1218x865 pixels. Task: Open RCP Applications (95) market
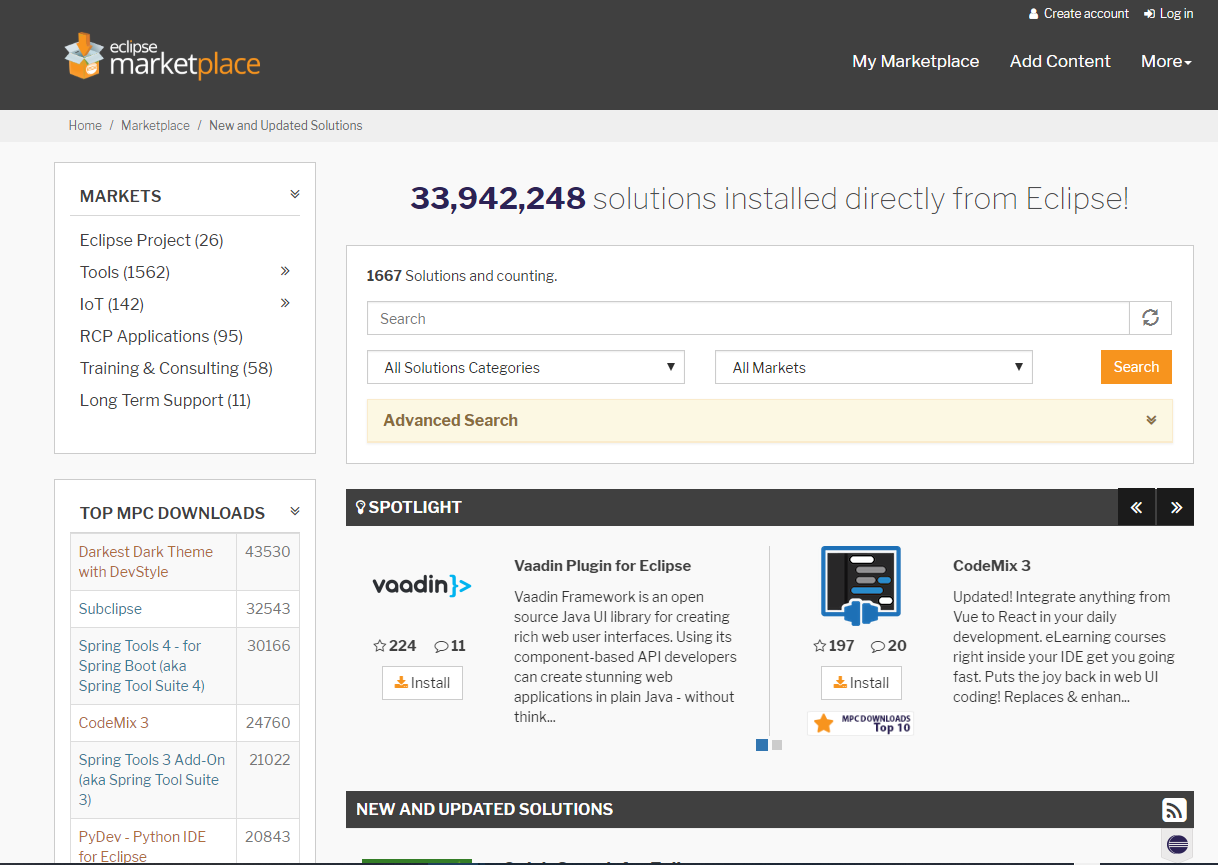tap(162, 336)
